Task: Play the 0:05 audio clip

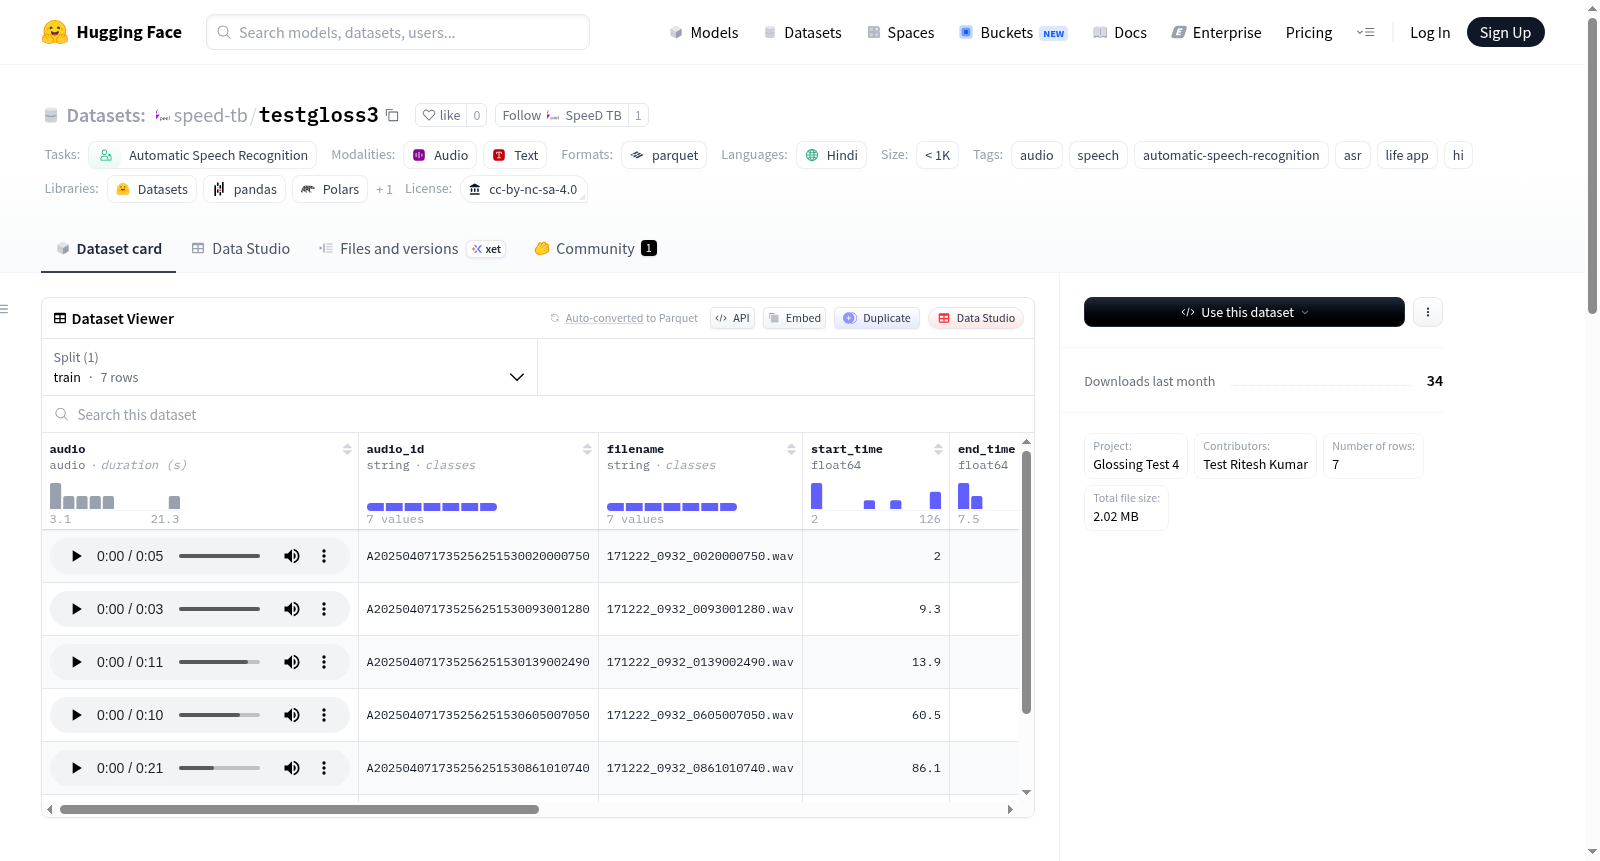Action: [x=76, y=556]
